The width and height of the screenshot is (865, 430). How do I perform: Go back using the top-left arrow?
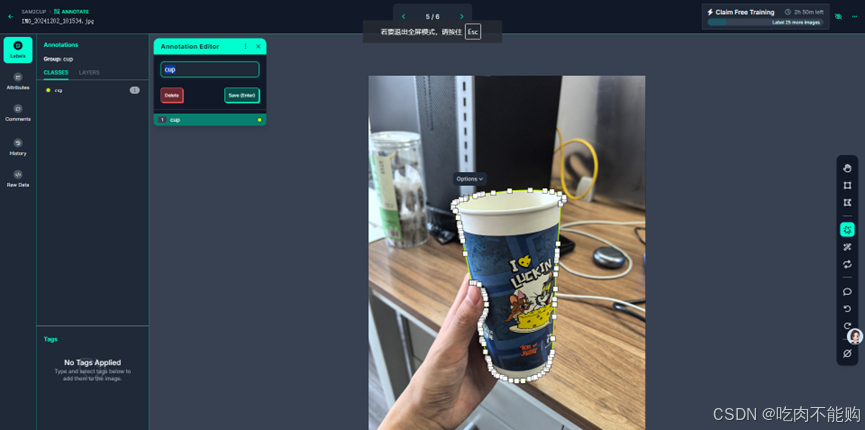pos(10,17)
